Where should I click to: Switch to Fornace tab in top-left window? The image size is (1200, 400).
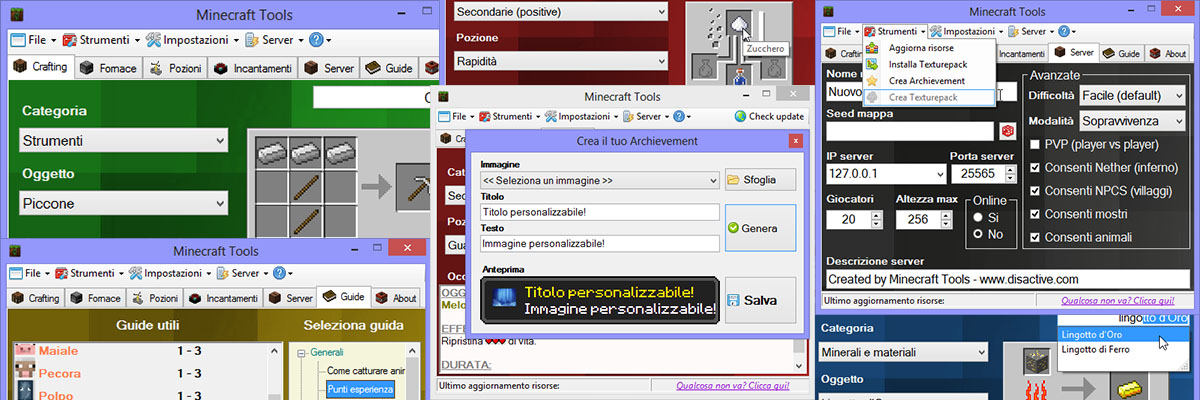[x=108, y=69]
